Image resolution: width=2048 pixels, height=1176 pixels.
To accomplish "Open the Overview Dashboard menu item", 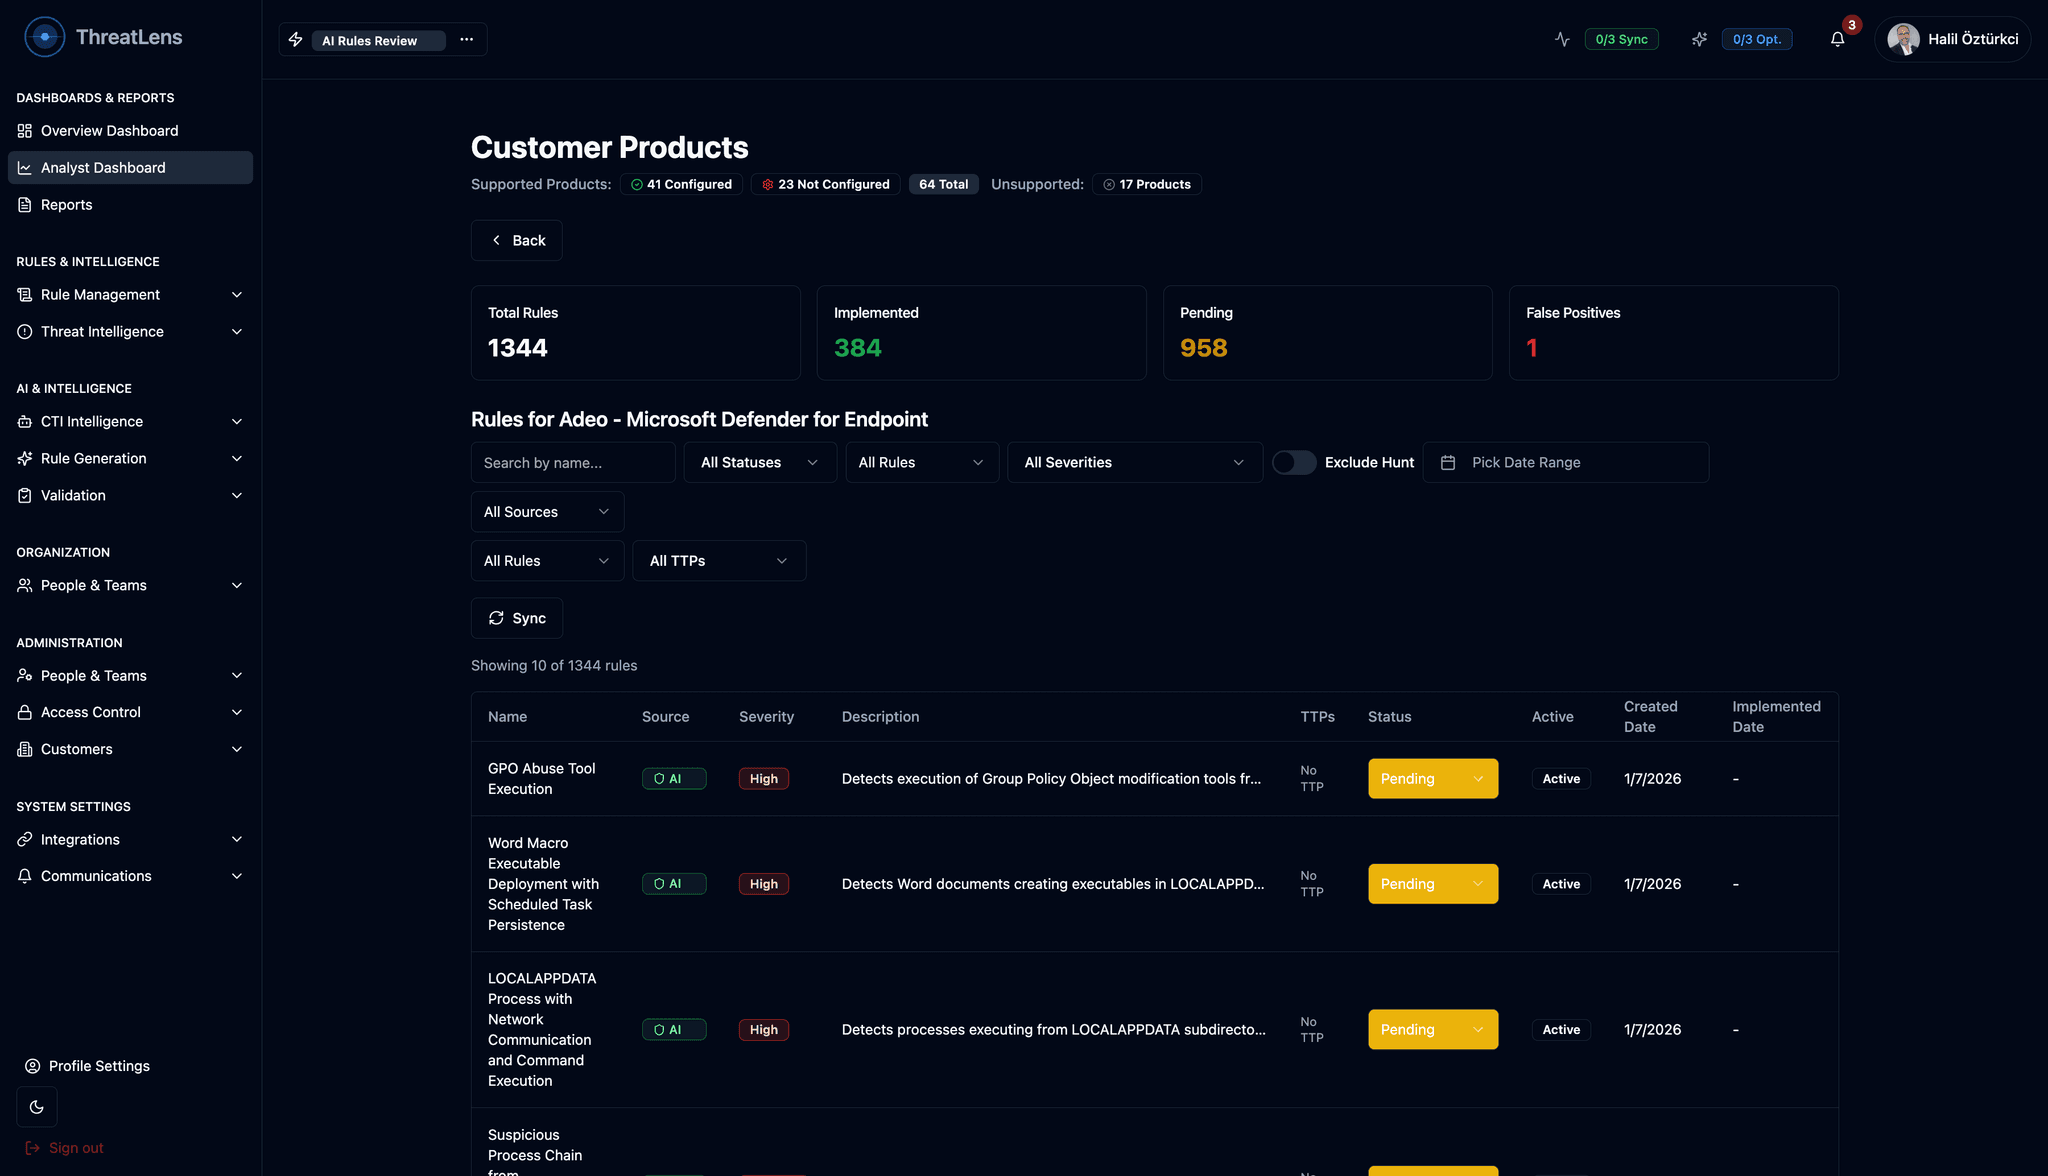I will click(130, 131).
